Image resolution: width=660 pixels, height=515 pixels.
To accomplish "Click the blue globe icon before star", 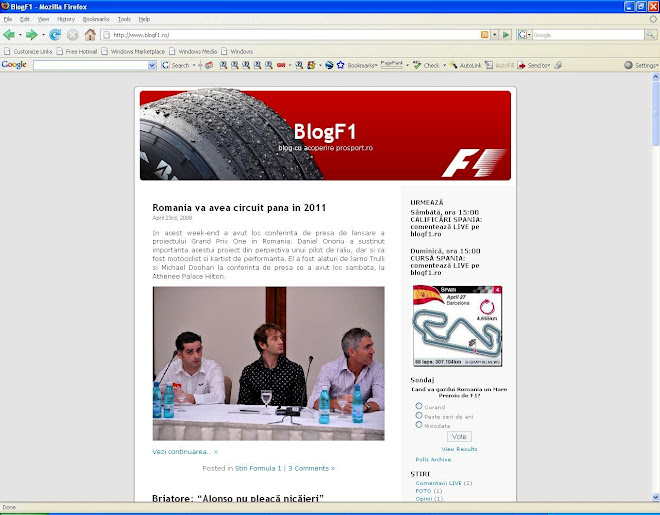I will coord(329,65).
